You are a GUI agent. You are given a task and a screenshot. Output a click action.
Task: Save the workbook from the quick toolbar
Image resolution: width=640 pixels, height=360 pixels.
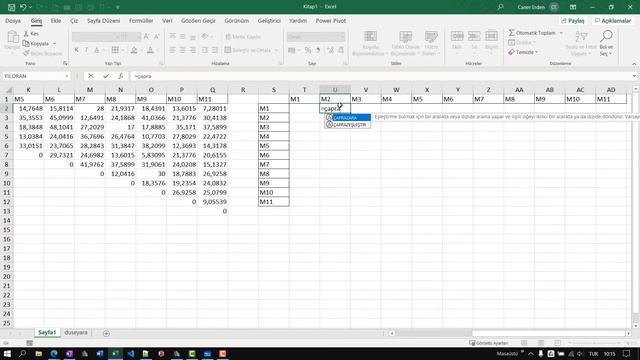pyautogui.click(x=11, y=7)
